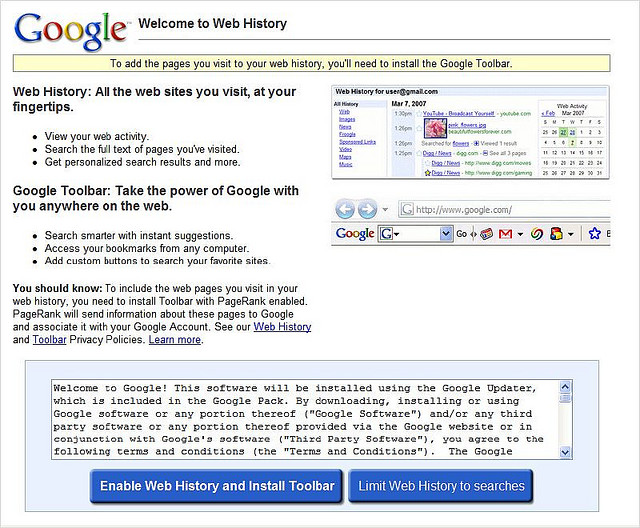Open the dropdown arrow next to colored blocks icon
Viewport: 640px width, 528px height.
tap(571, 234)
